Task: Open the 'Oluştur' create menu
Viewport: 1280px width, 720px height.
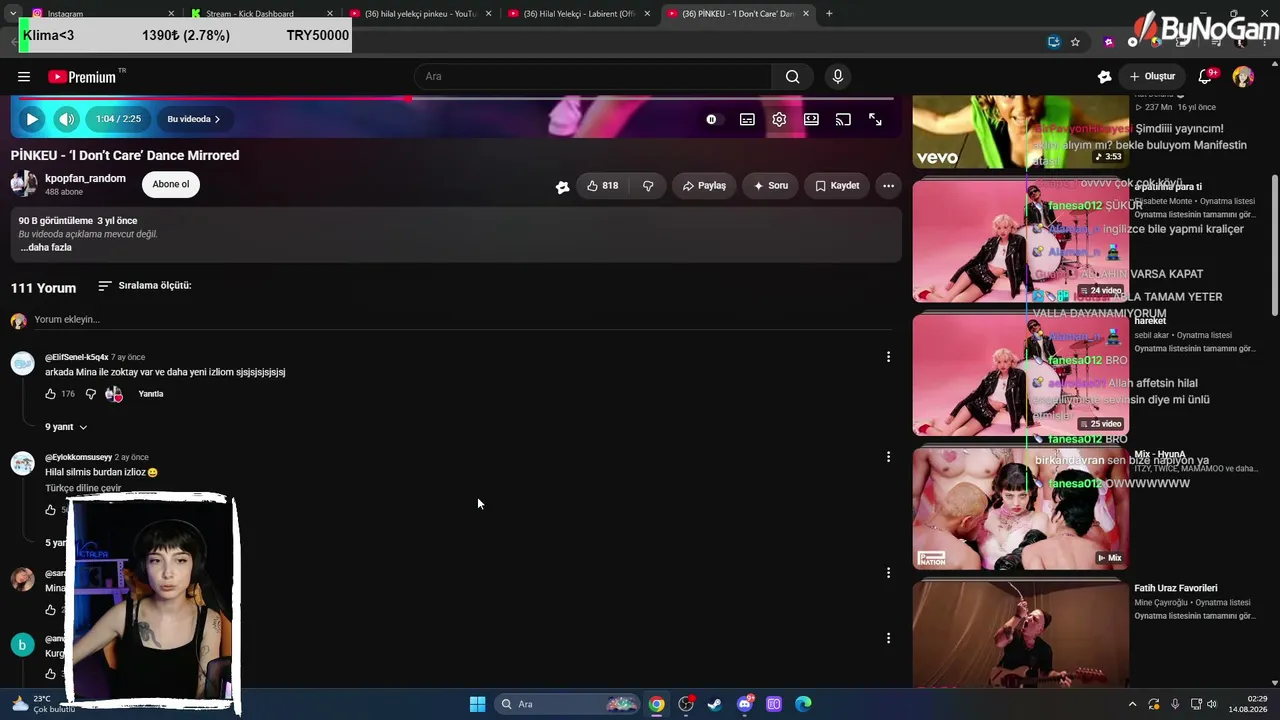Action: 1152,77
